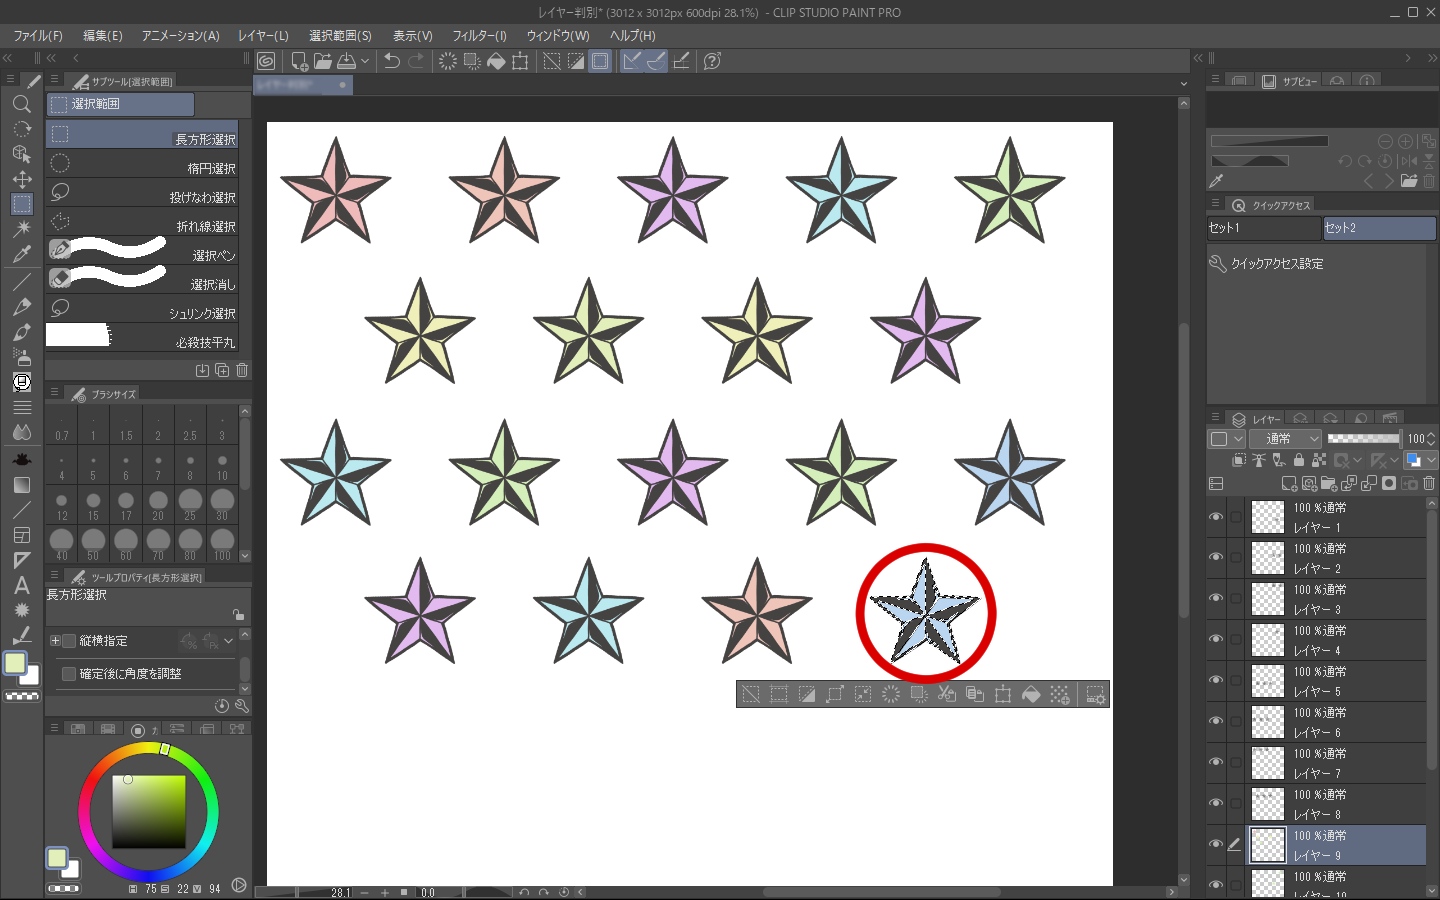This screenshot has width=1440, height=900.
Task: Click the Undo arrow in toolbar
Action: (392, 61)
